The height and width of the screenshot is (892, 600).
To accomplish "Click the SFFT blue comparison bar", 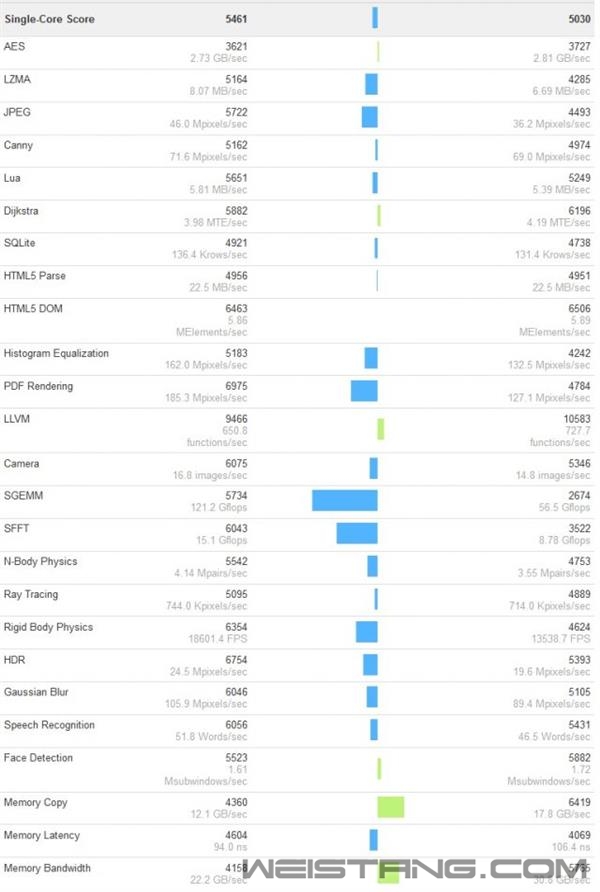I will (356, 533).
